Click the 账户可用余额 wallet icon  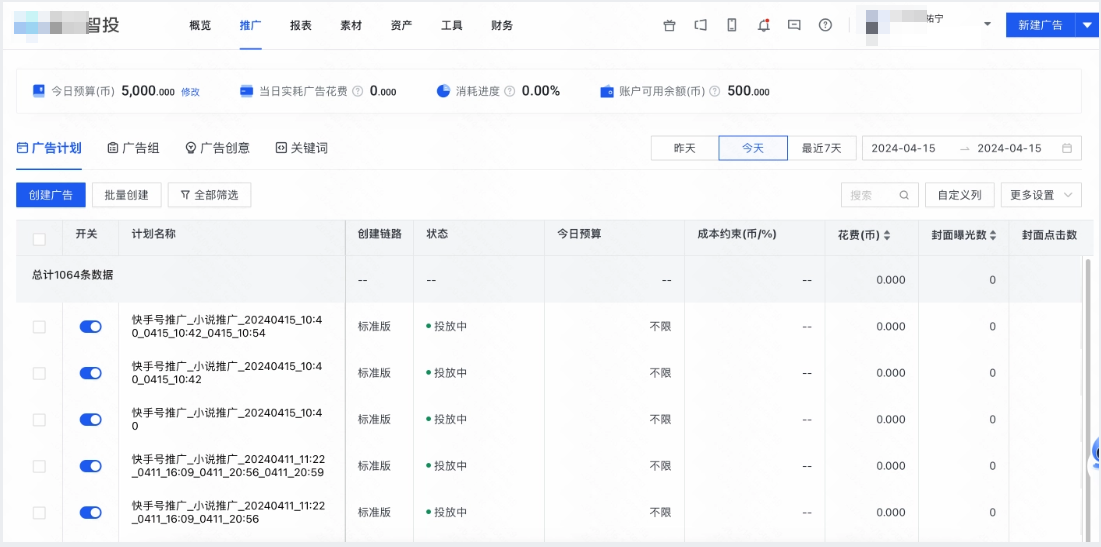(607, 91)
